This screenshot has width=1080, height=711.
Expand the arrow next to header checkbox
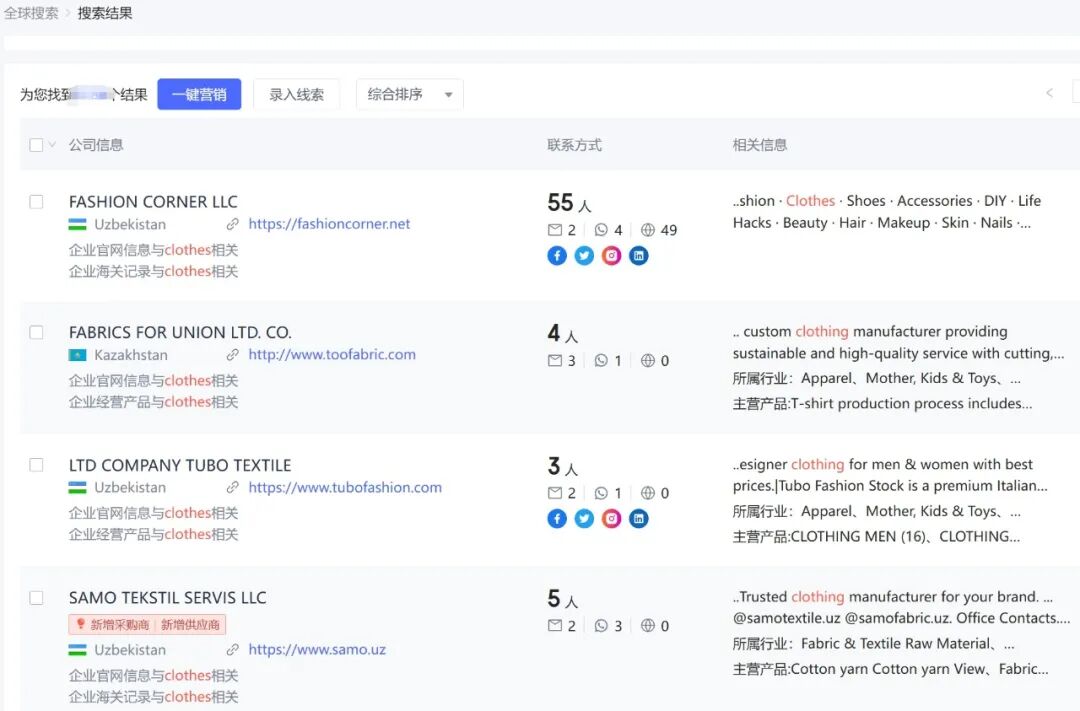(x=52, y=145)
